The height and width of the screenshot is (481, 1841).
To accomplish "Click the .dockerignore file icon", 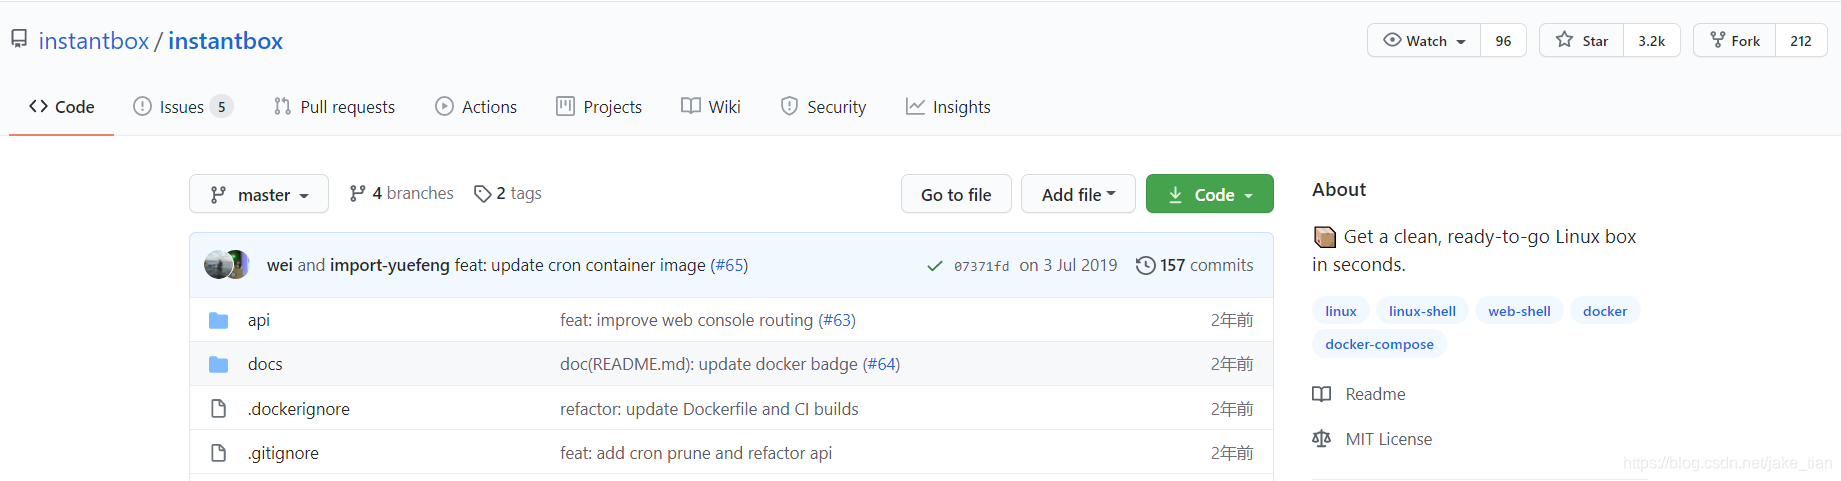I will click(x=218, y=409).
